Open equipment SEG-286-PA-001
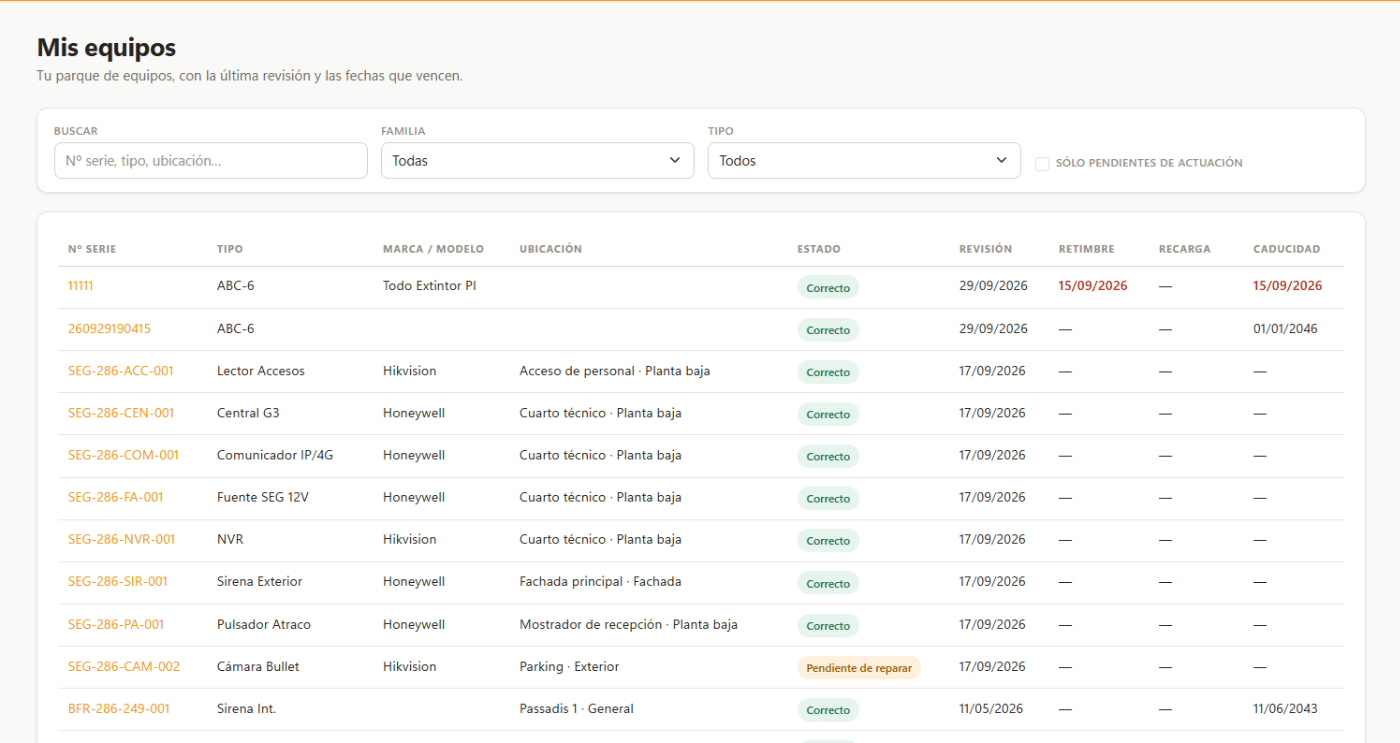1400x743 pixels. [x=116, y=625]
